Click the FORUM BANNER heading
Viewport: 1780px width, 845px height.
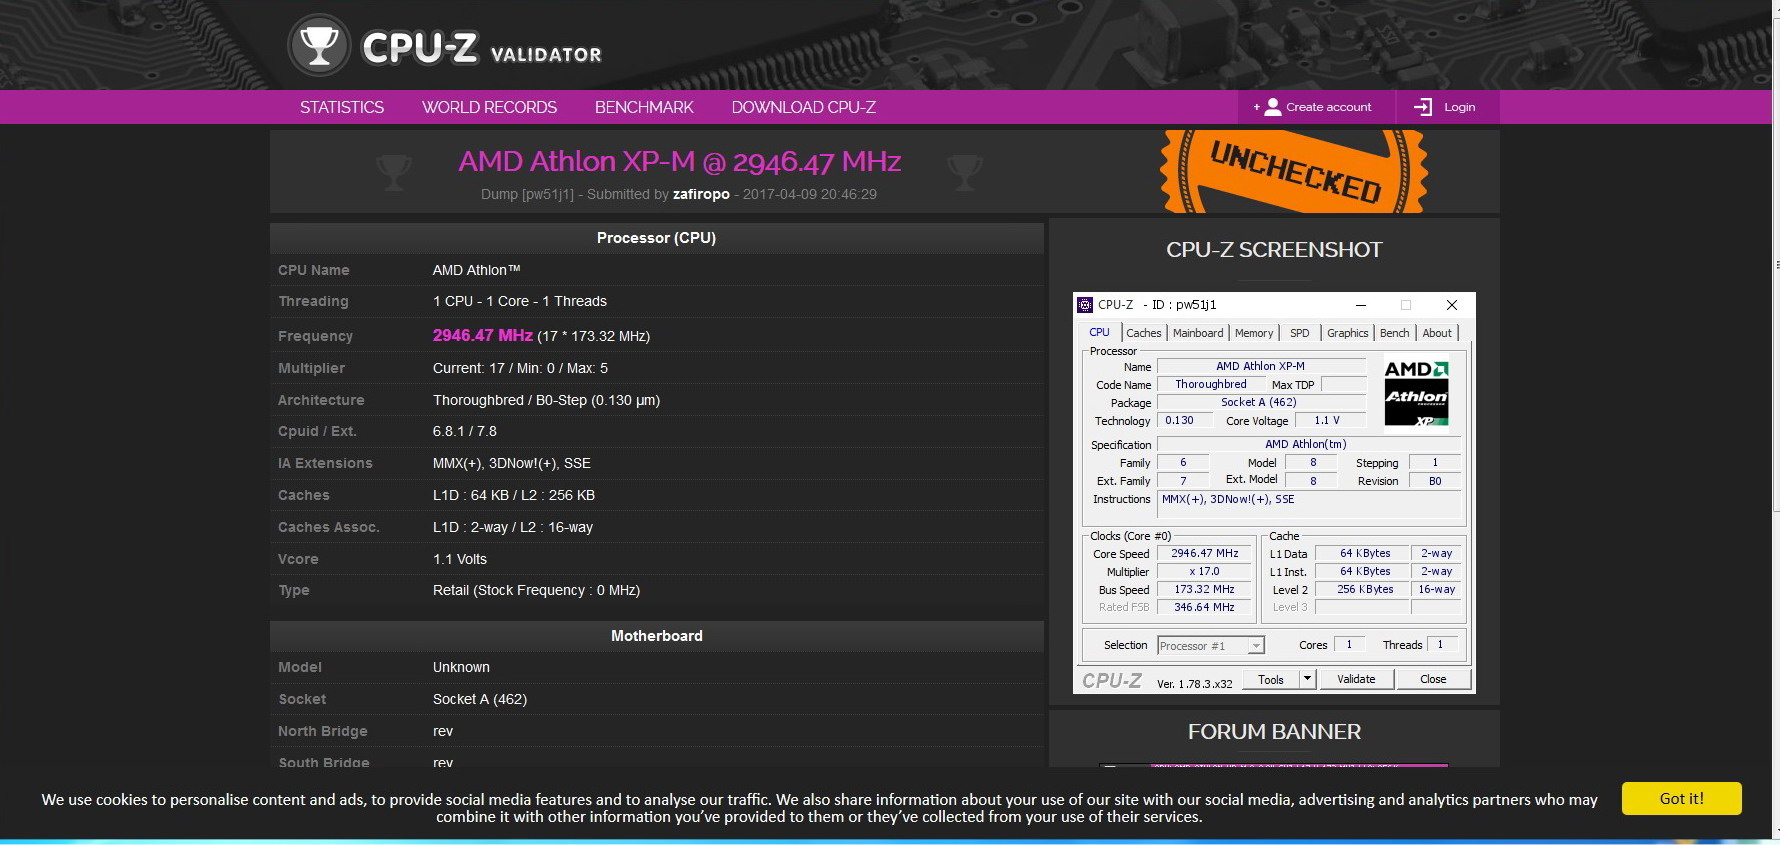tap(1274, 732)
